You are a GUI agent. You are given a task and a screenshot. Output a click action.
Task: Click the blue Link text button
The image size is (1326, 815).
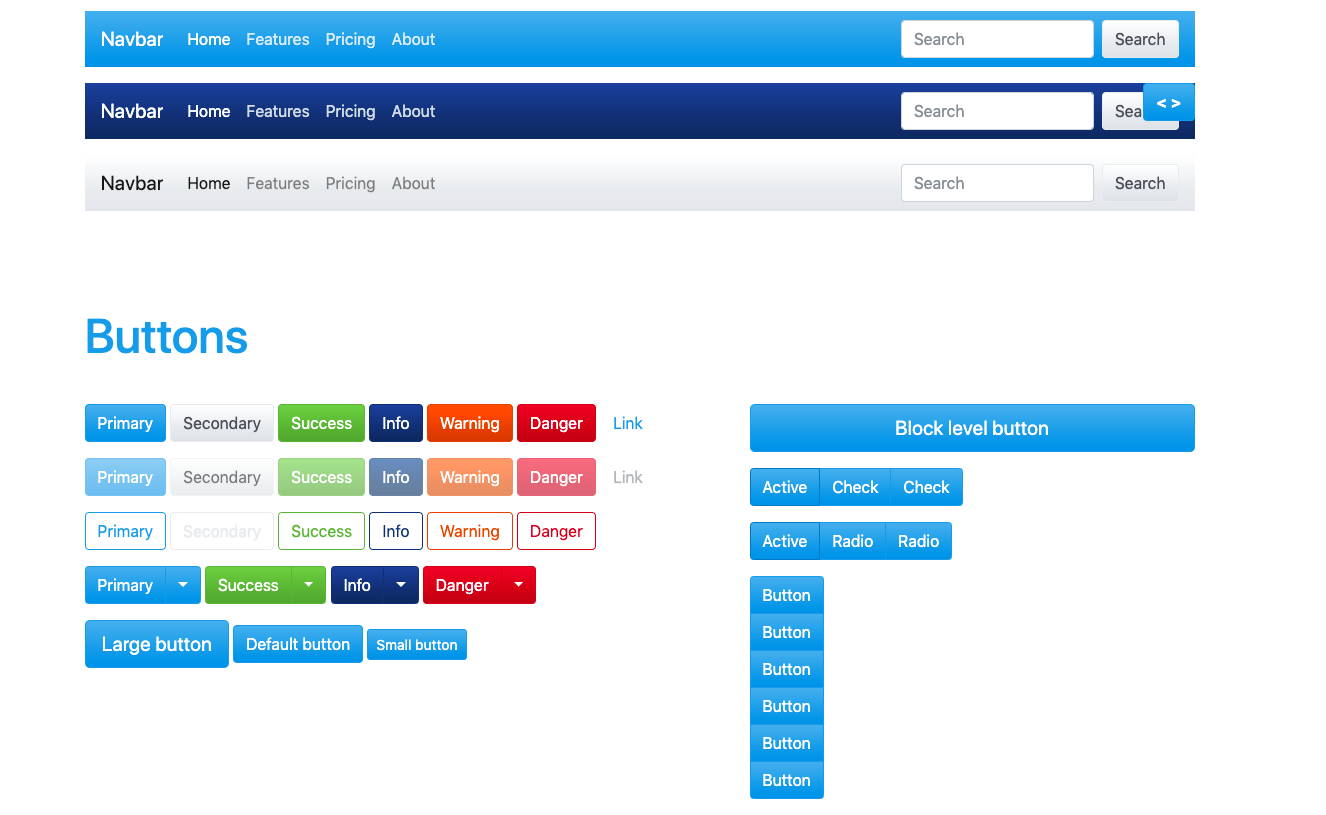628,423
